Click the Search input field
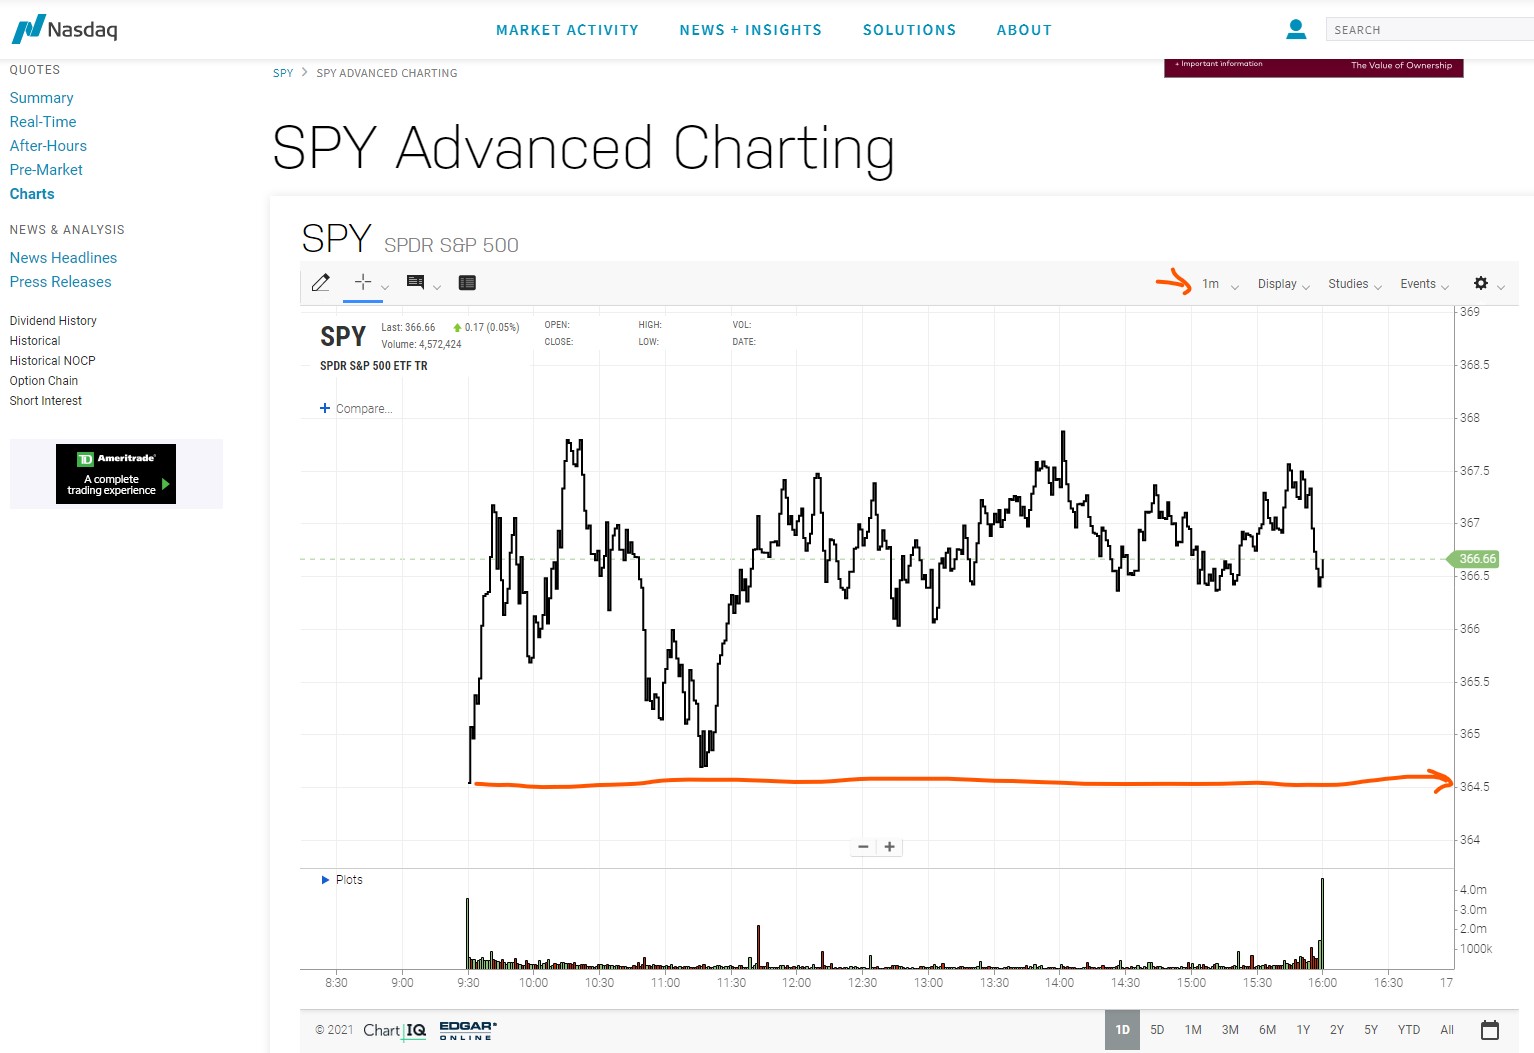The height and width of the screenshot is (1053, 1534). [x=1430, y=30]
